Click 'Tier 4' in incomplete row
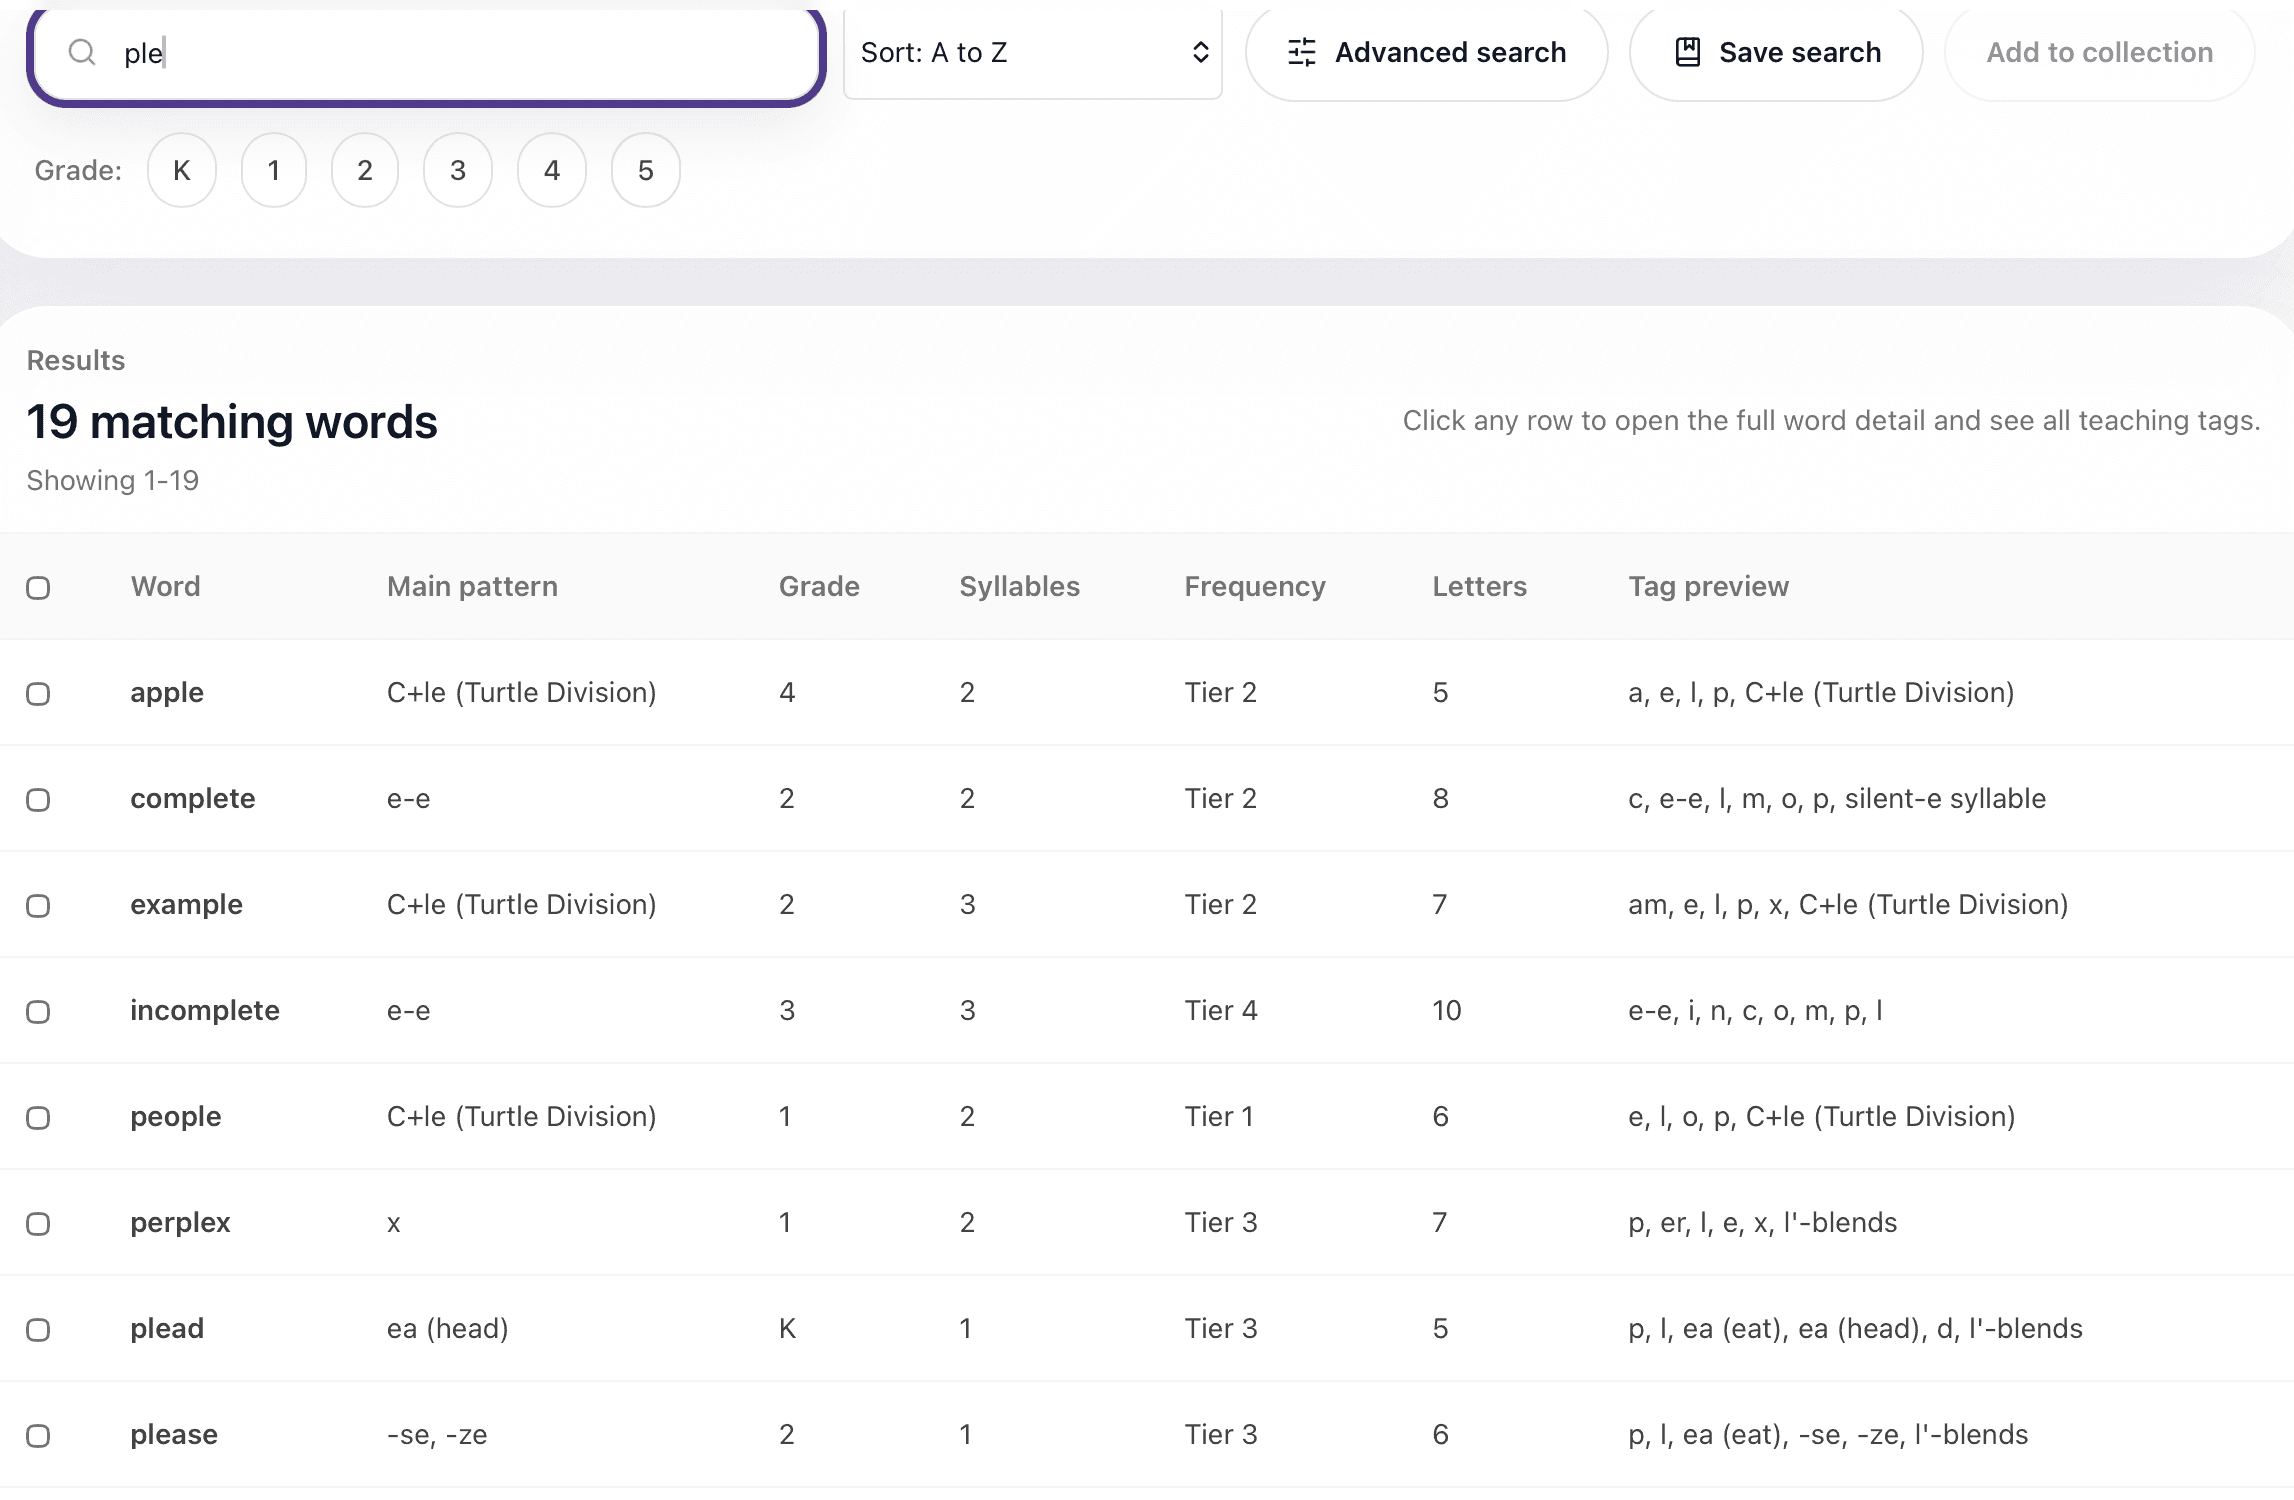 (1221, 1010)
